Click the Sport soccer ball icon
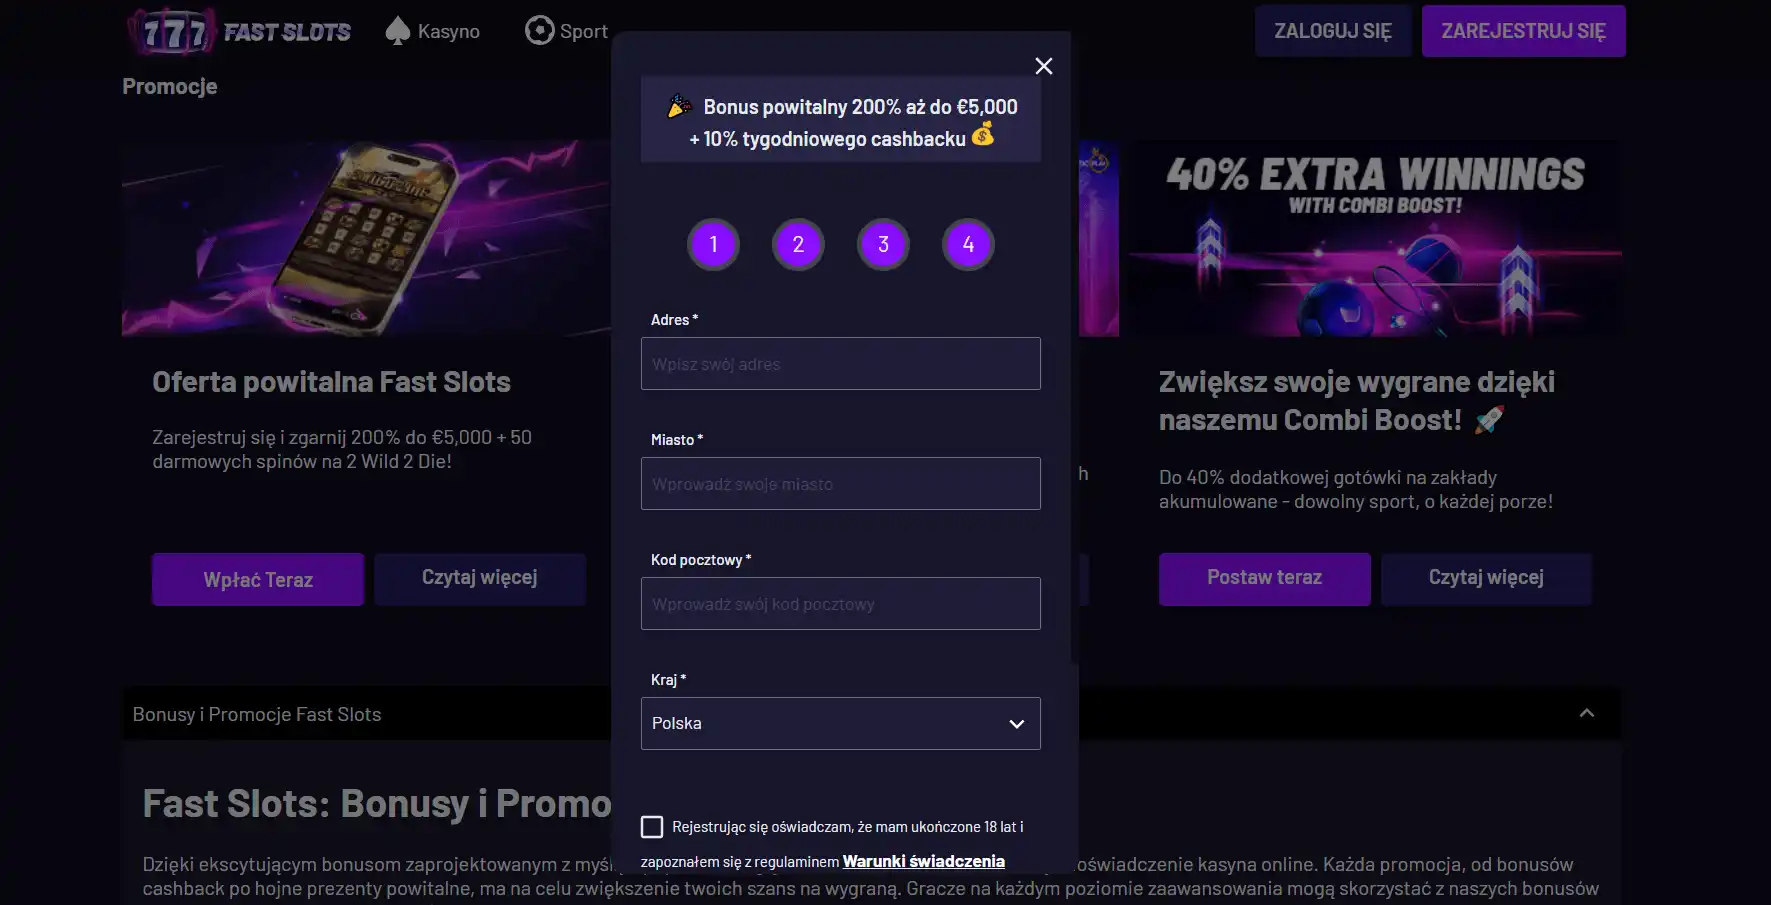This screenshot has width=1771, height=905. [x=539, y=31]
